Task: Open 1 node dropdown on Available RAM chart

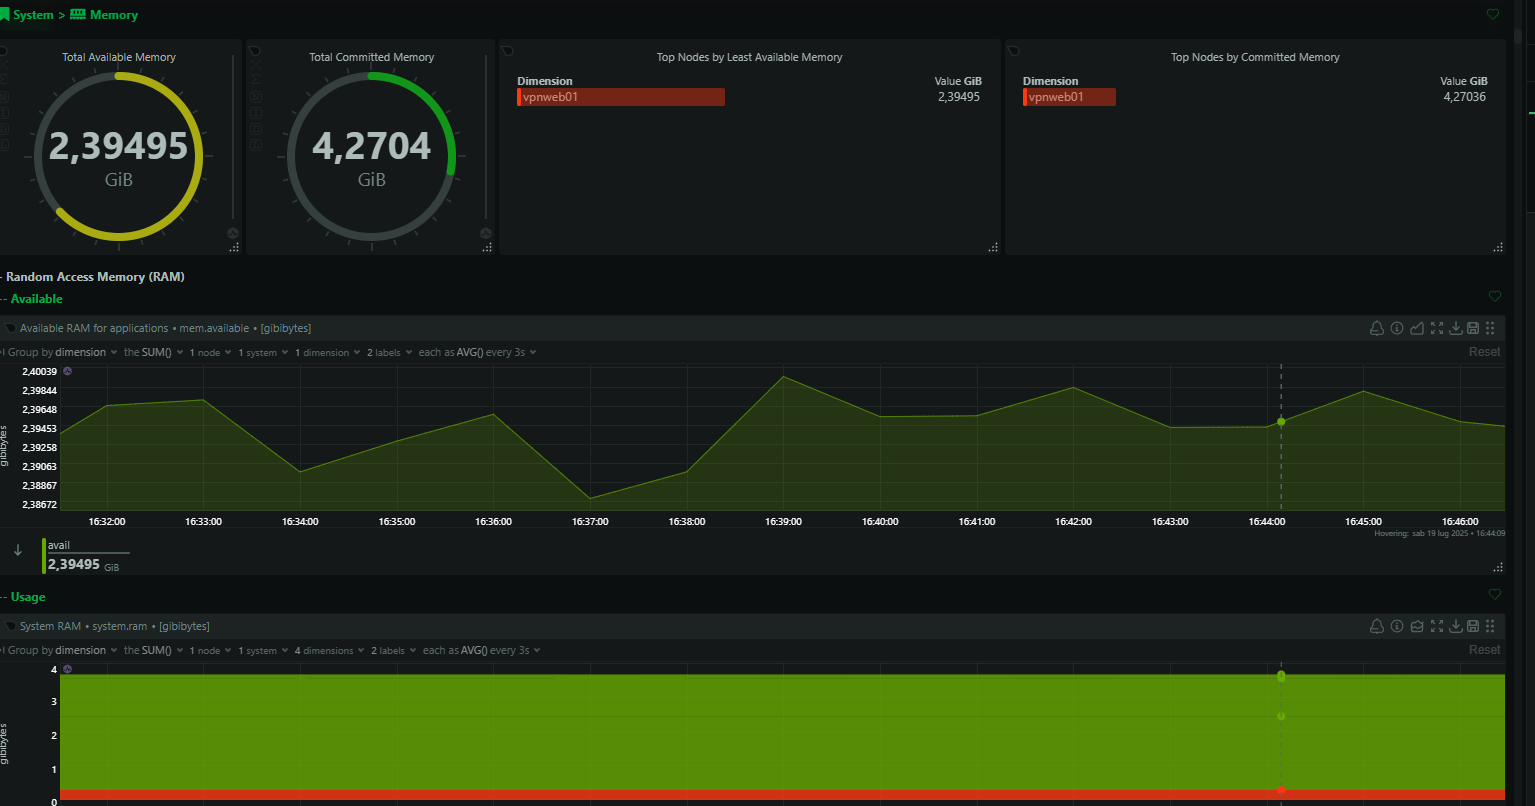Action: [x=210, y=352]
